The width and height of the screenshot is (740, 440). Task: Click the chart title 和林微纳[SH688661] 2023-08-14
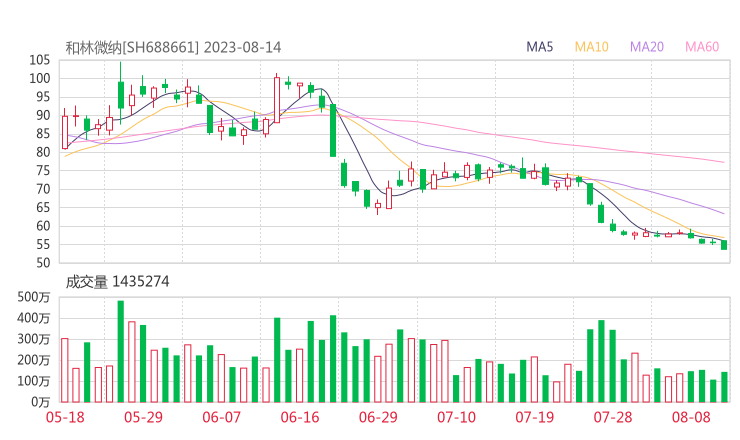[173, 48]
